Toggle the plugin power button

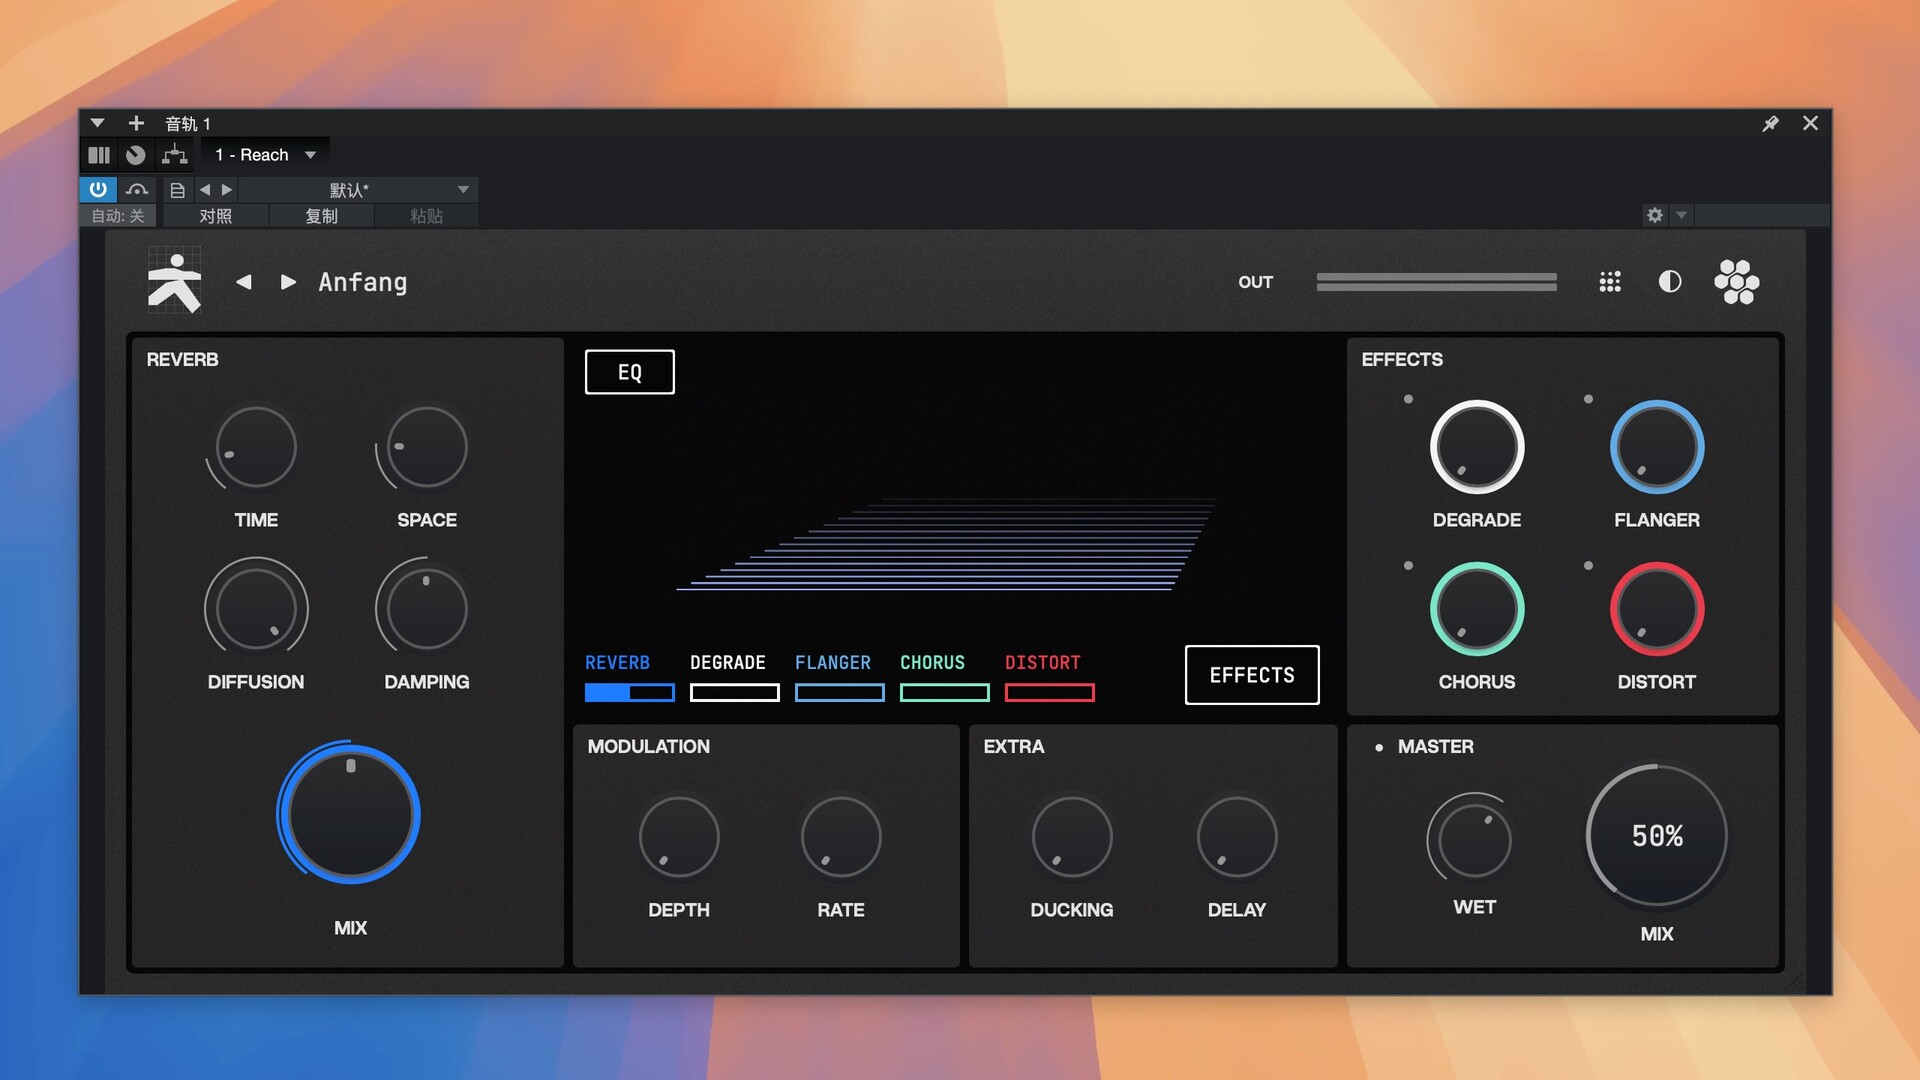coord(98,189)
